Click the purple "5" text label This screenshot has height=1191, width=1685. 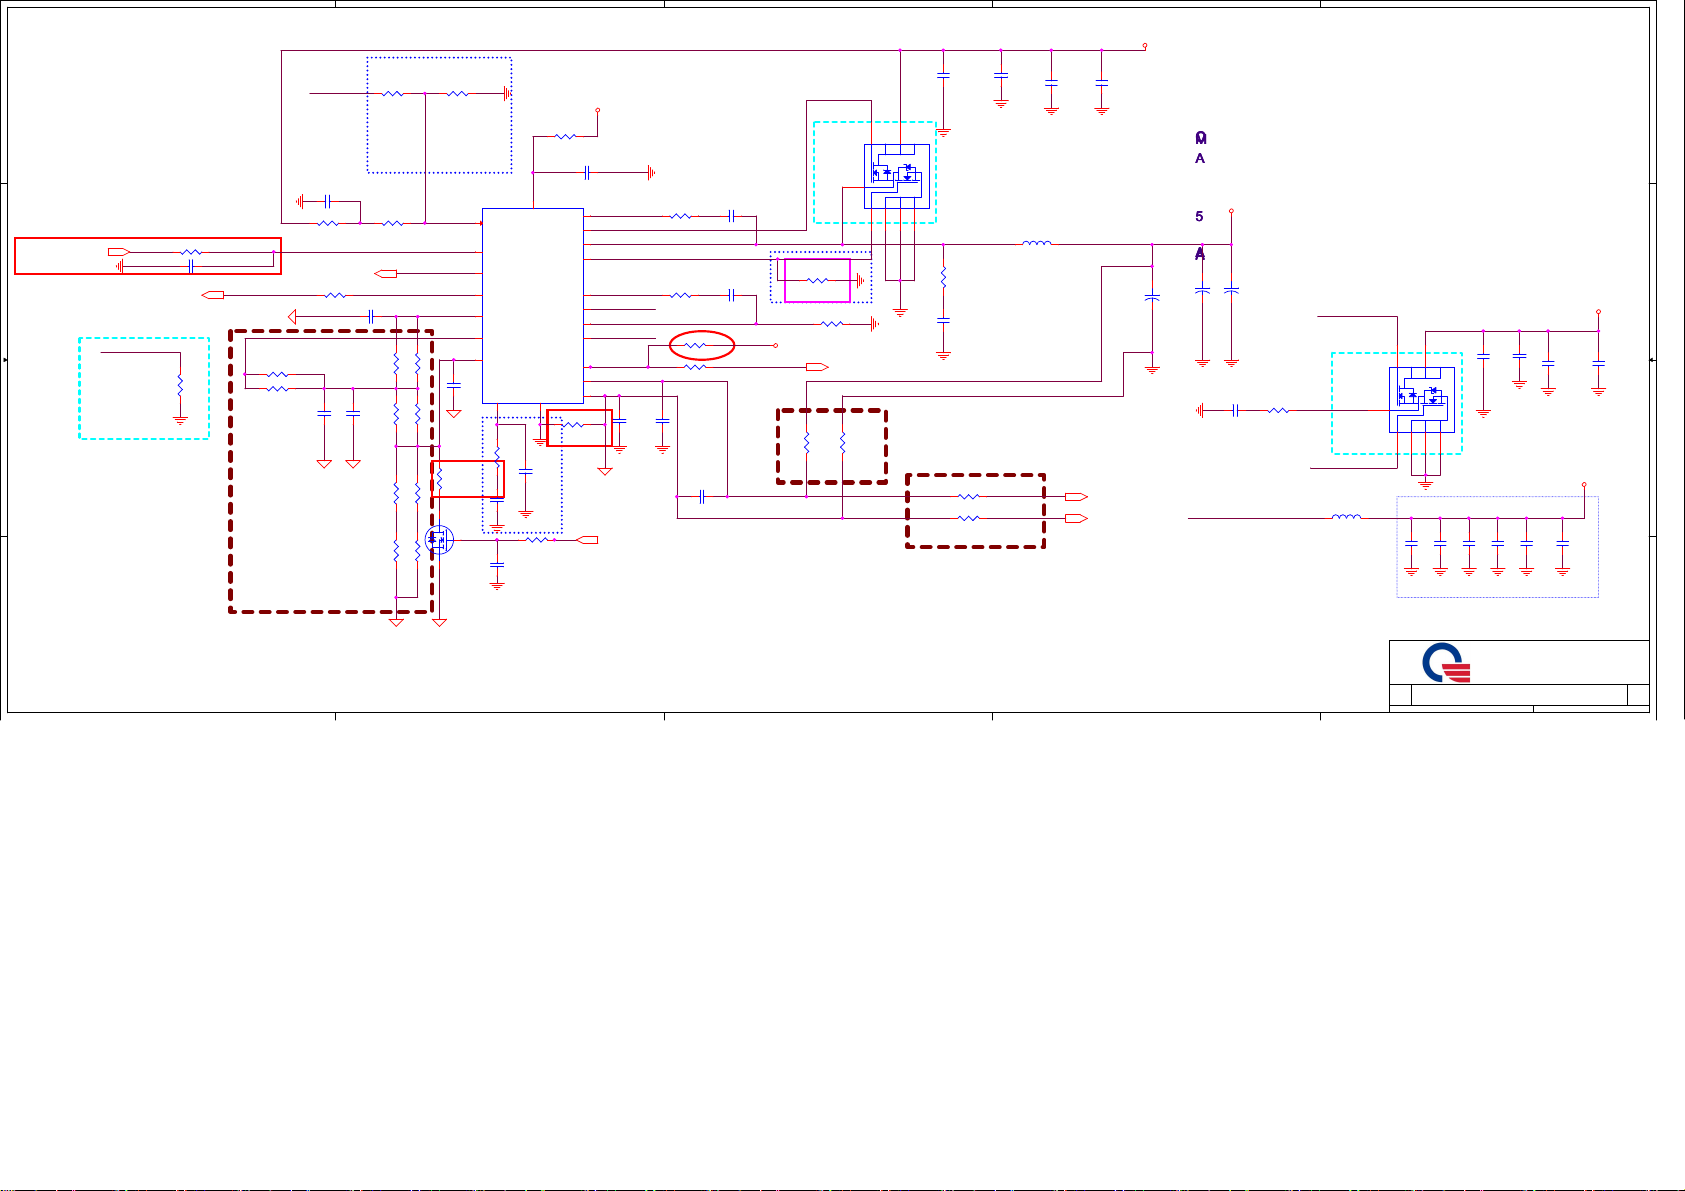[x=1199, y=217]
